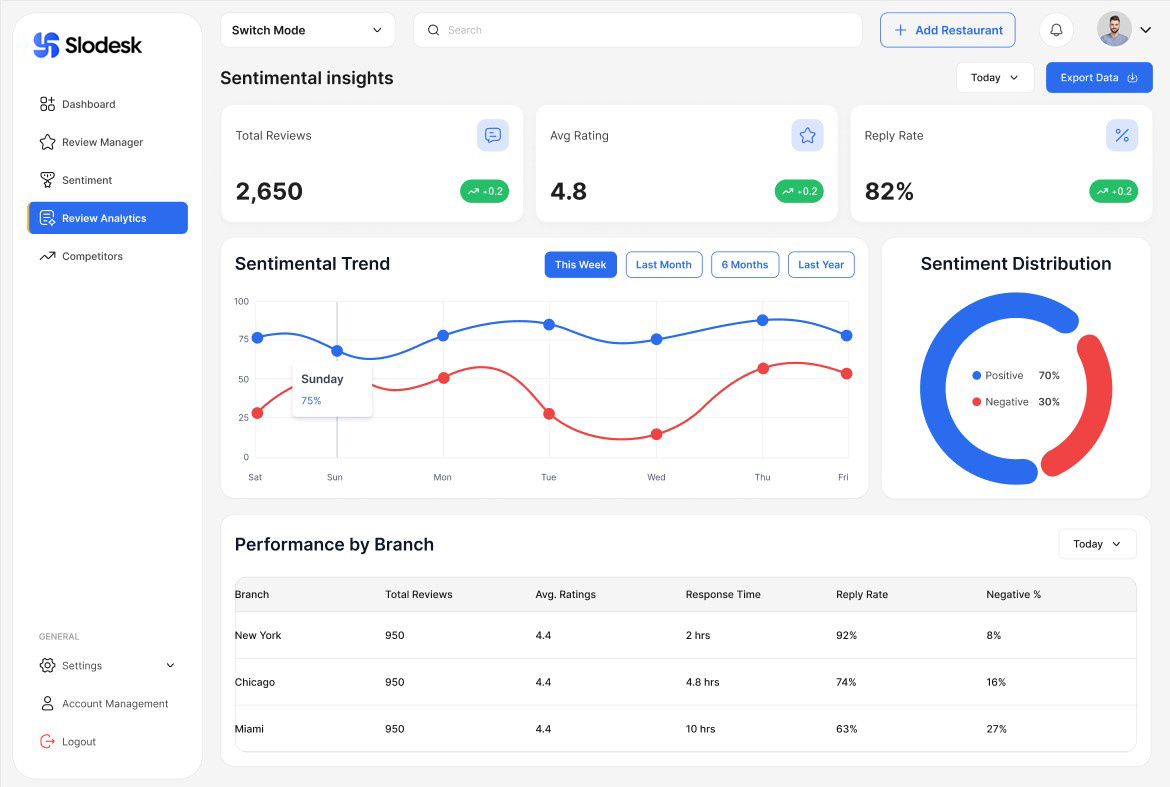Open notifications via the bell icon
Image resolution: width=1170 pixels, height=787 pixels.
(x=1055, y=29)
